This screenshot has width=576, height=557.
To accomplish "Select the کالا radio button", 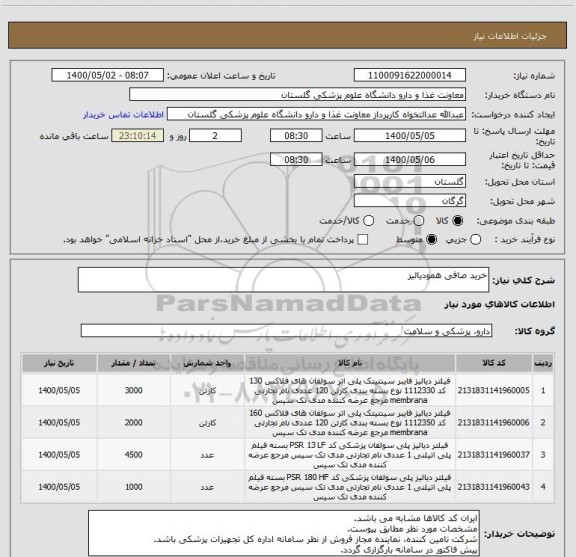I will [458, 220].
